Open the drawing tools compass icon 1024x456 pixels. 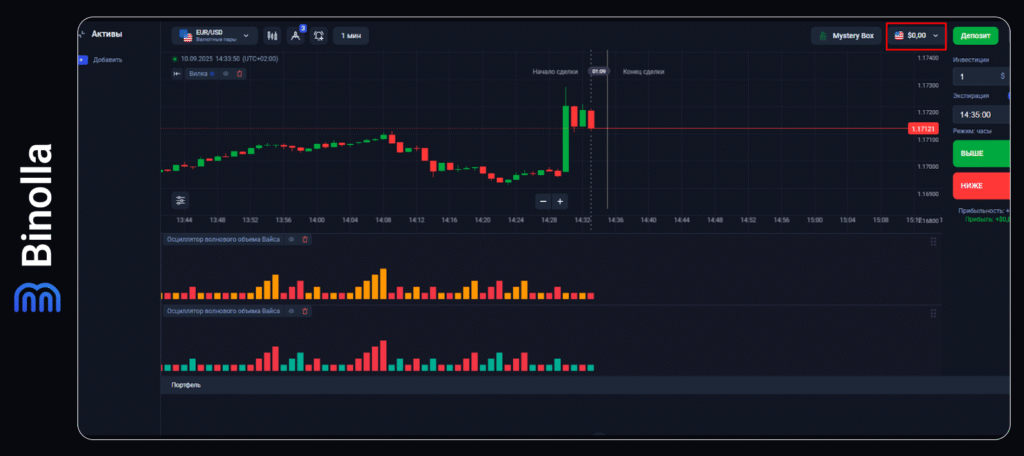(x=295, y=36)
